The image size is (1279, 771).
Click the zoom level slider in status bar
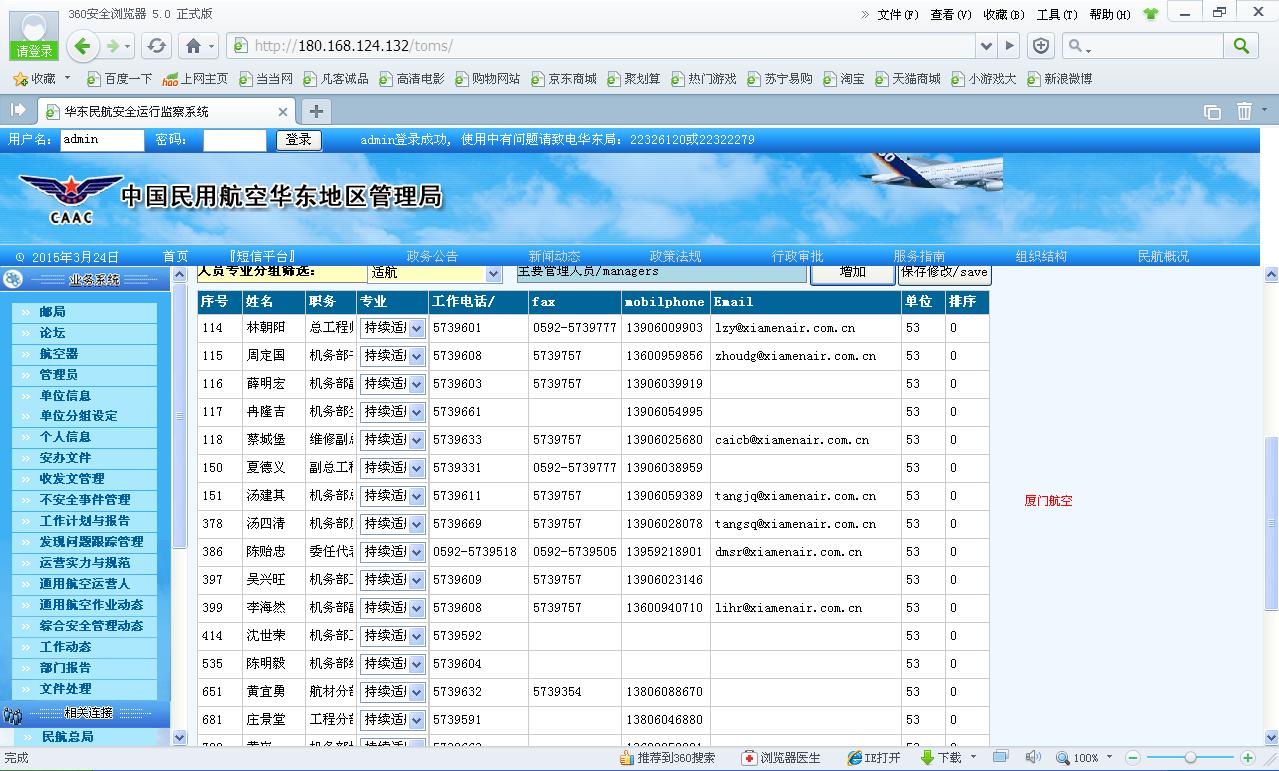1190,758
